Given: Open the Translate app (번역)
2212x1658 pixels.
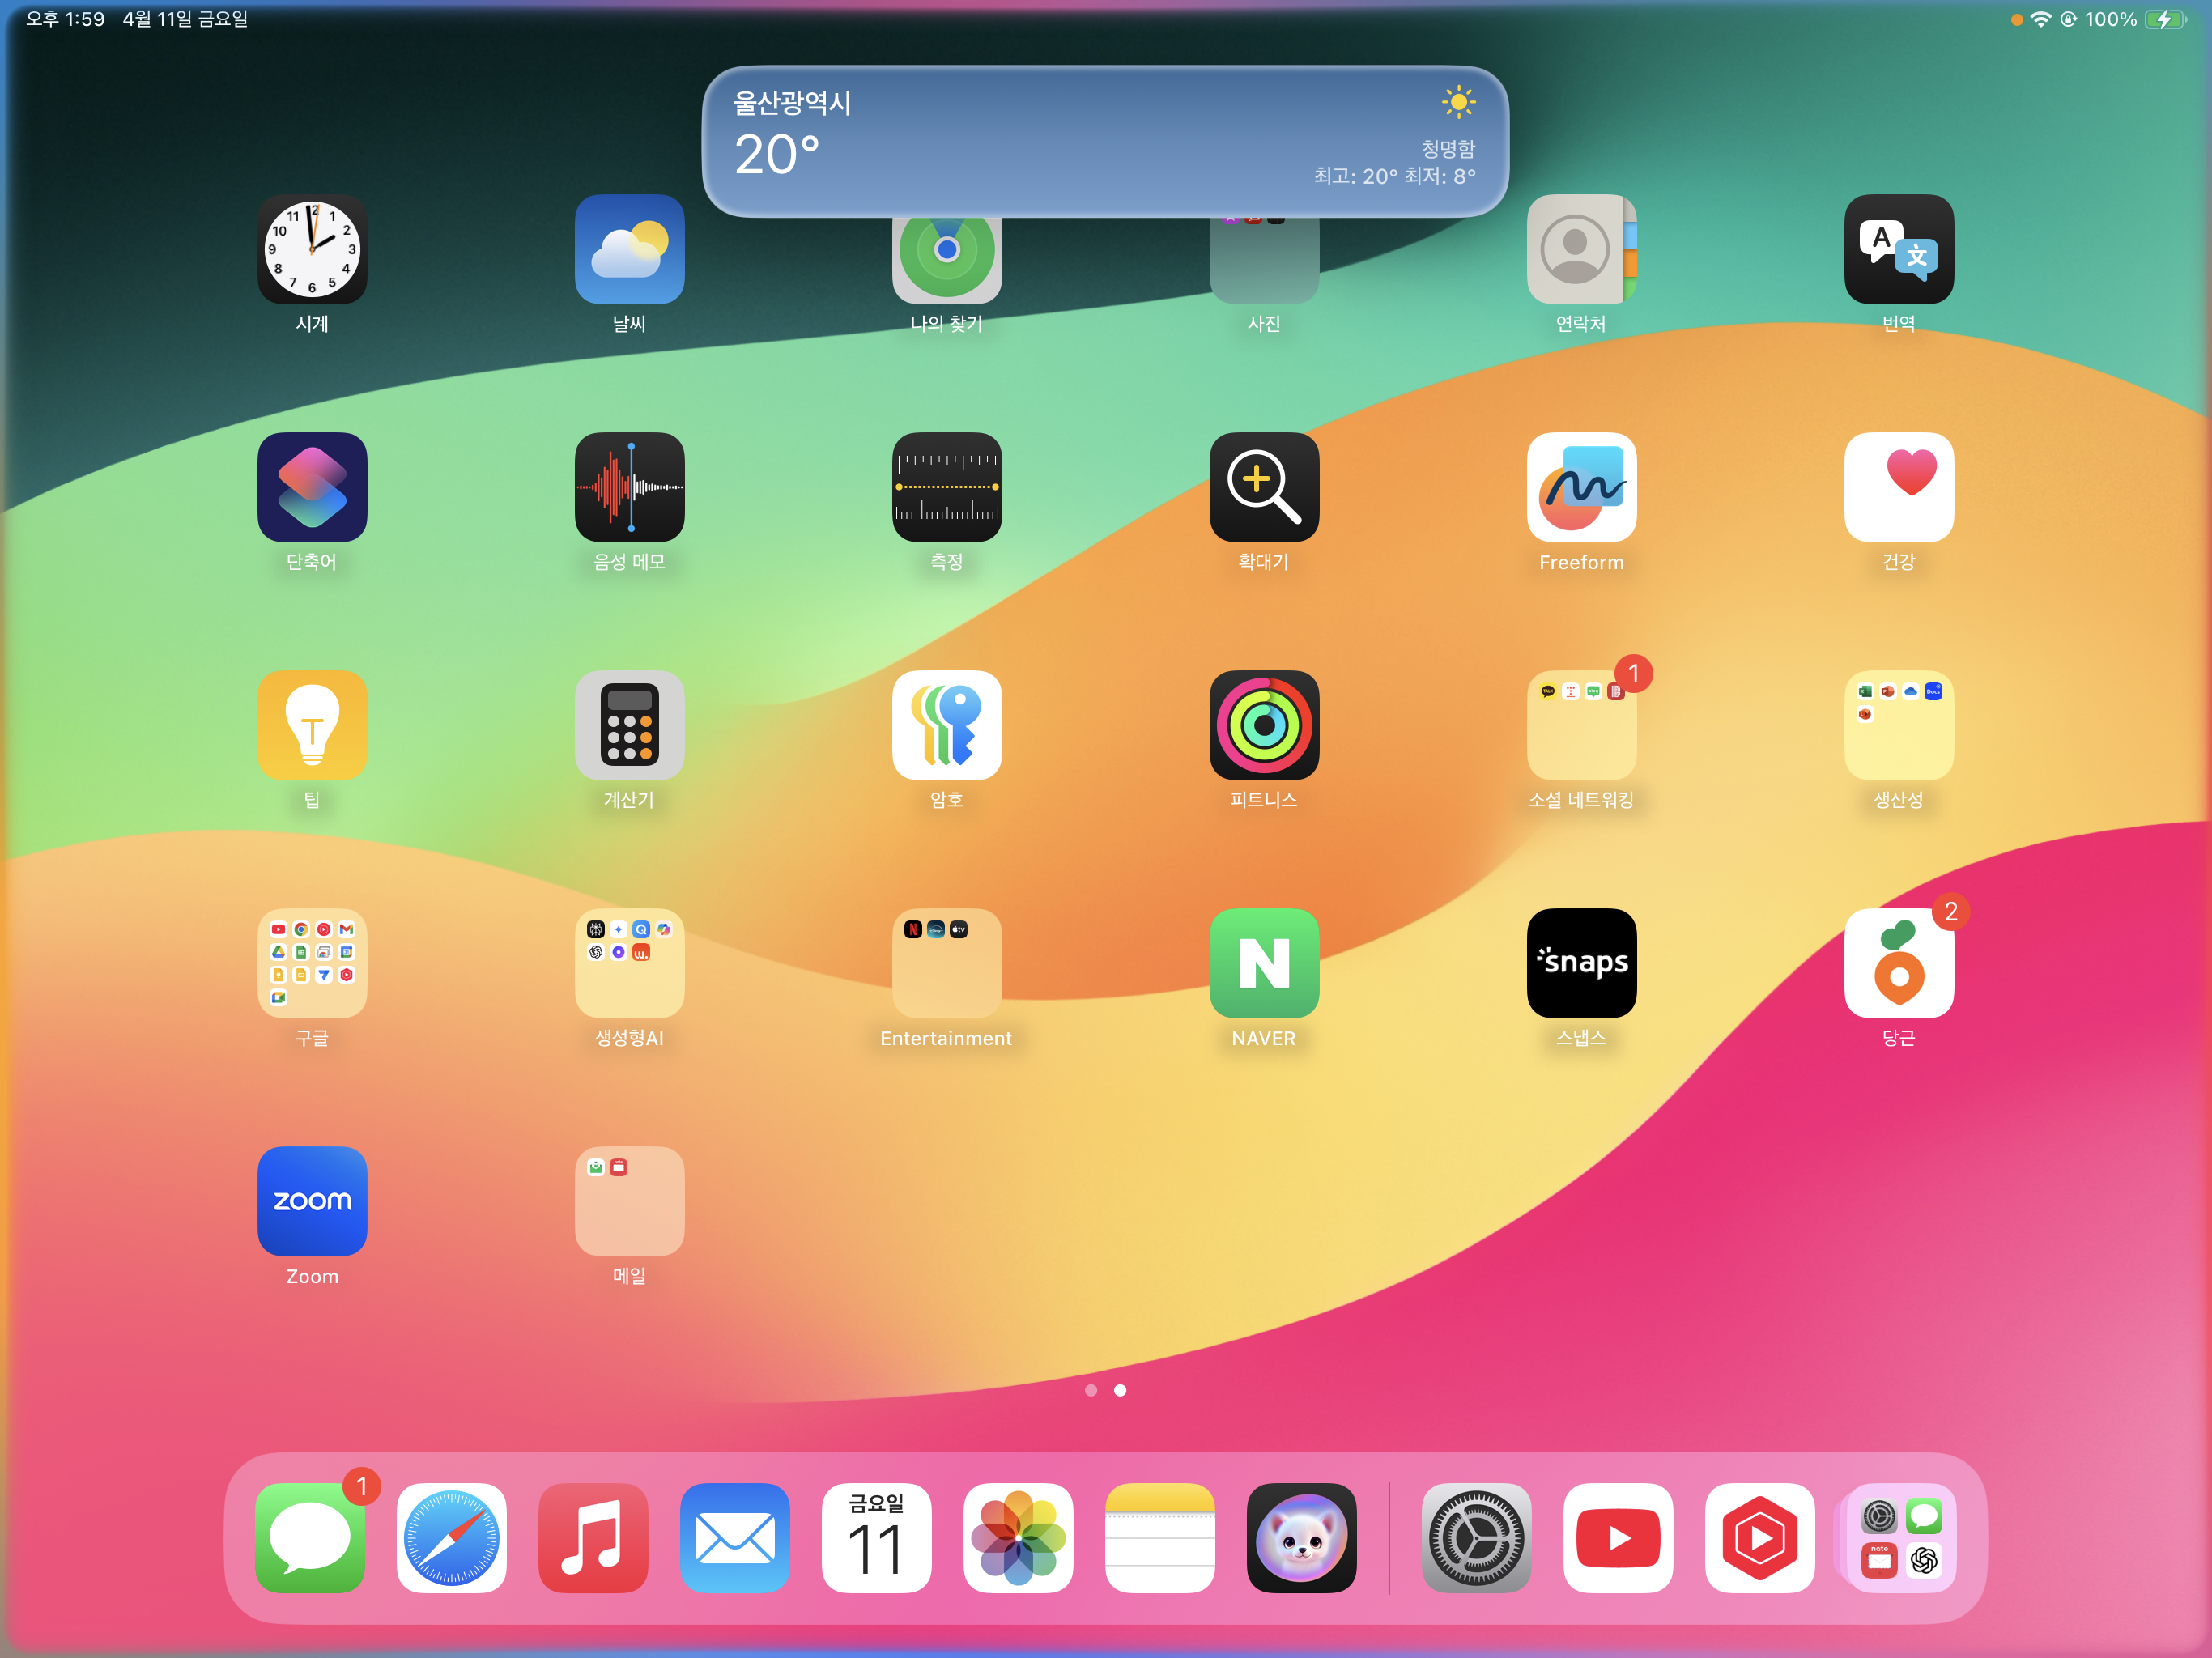Looking at the screenshot, I should click(1898, 249).
